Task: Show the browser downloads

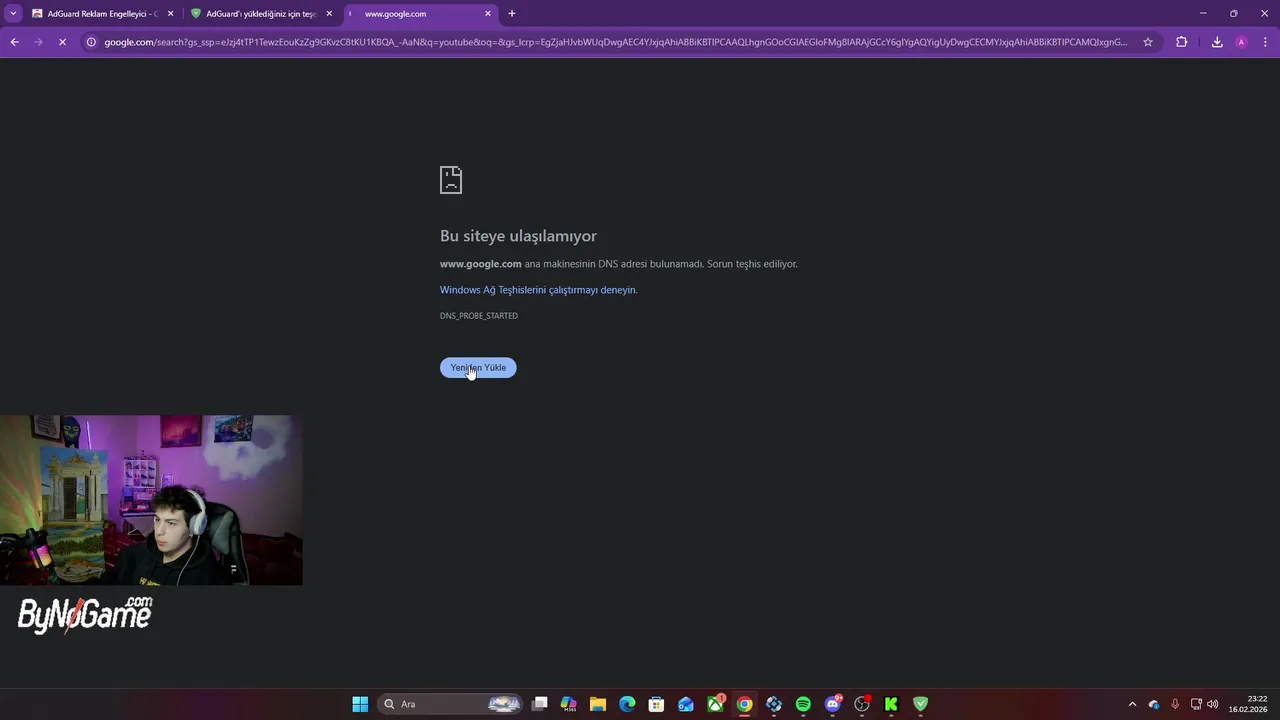Action: tap(1217, 42)
